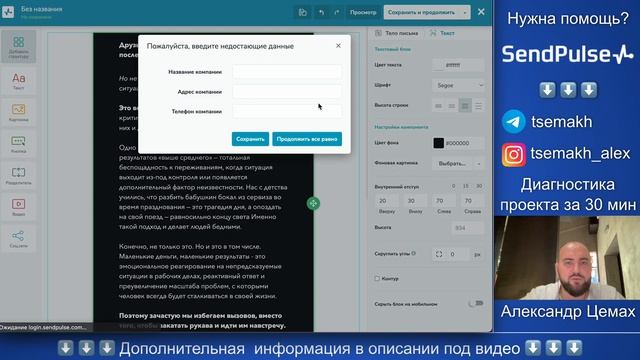Open arrow next to Сохранить и продолжить
This screenshot has height=360, width=640.
point(465,12)
